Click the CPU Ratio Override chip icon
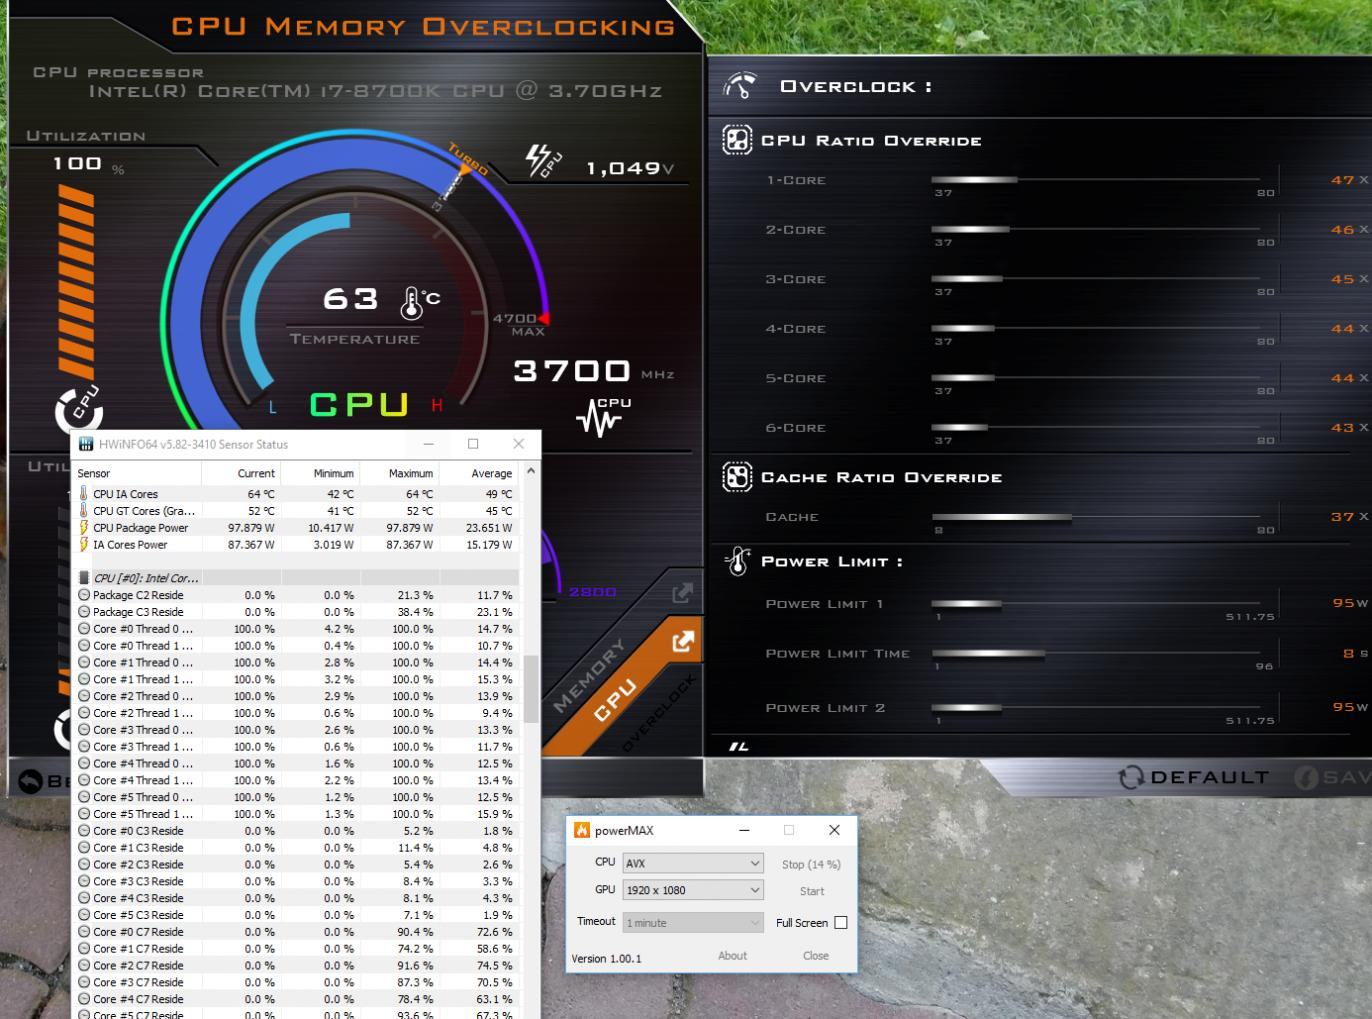 click(737, 140)
